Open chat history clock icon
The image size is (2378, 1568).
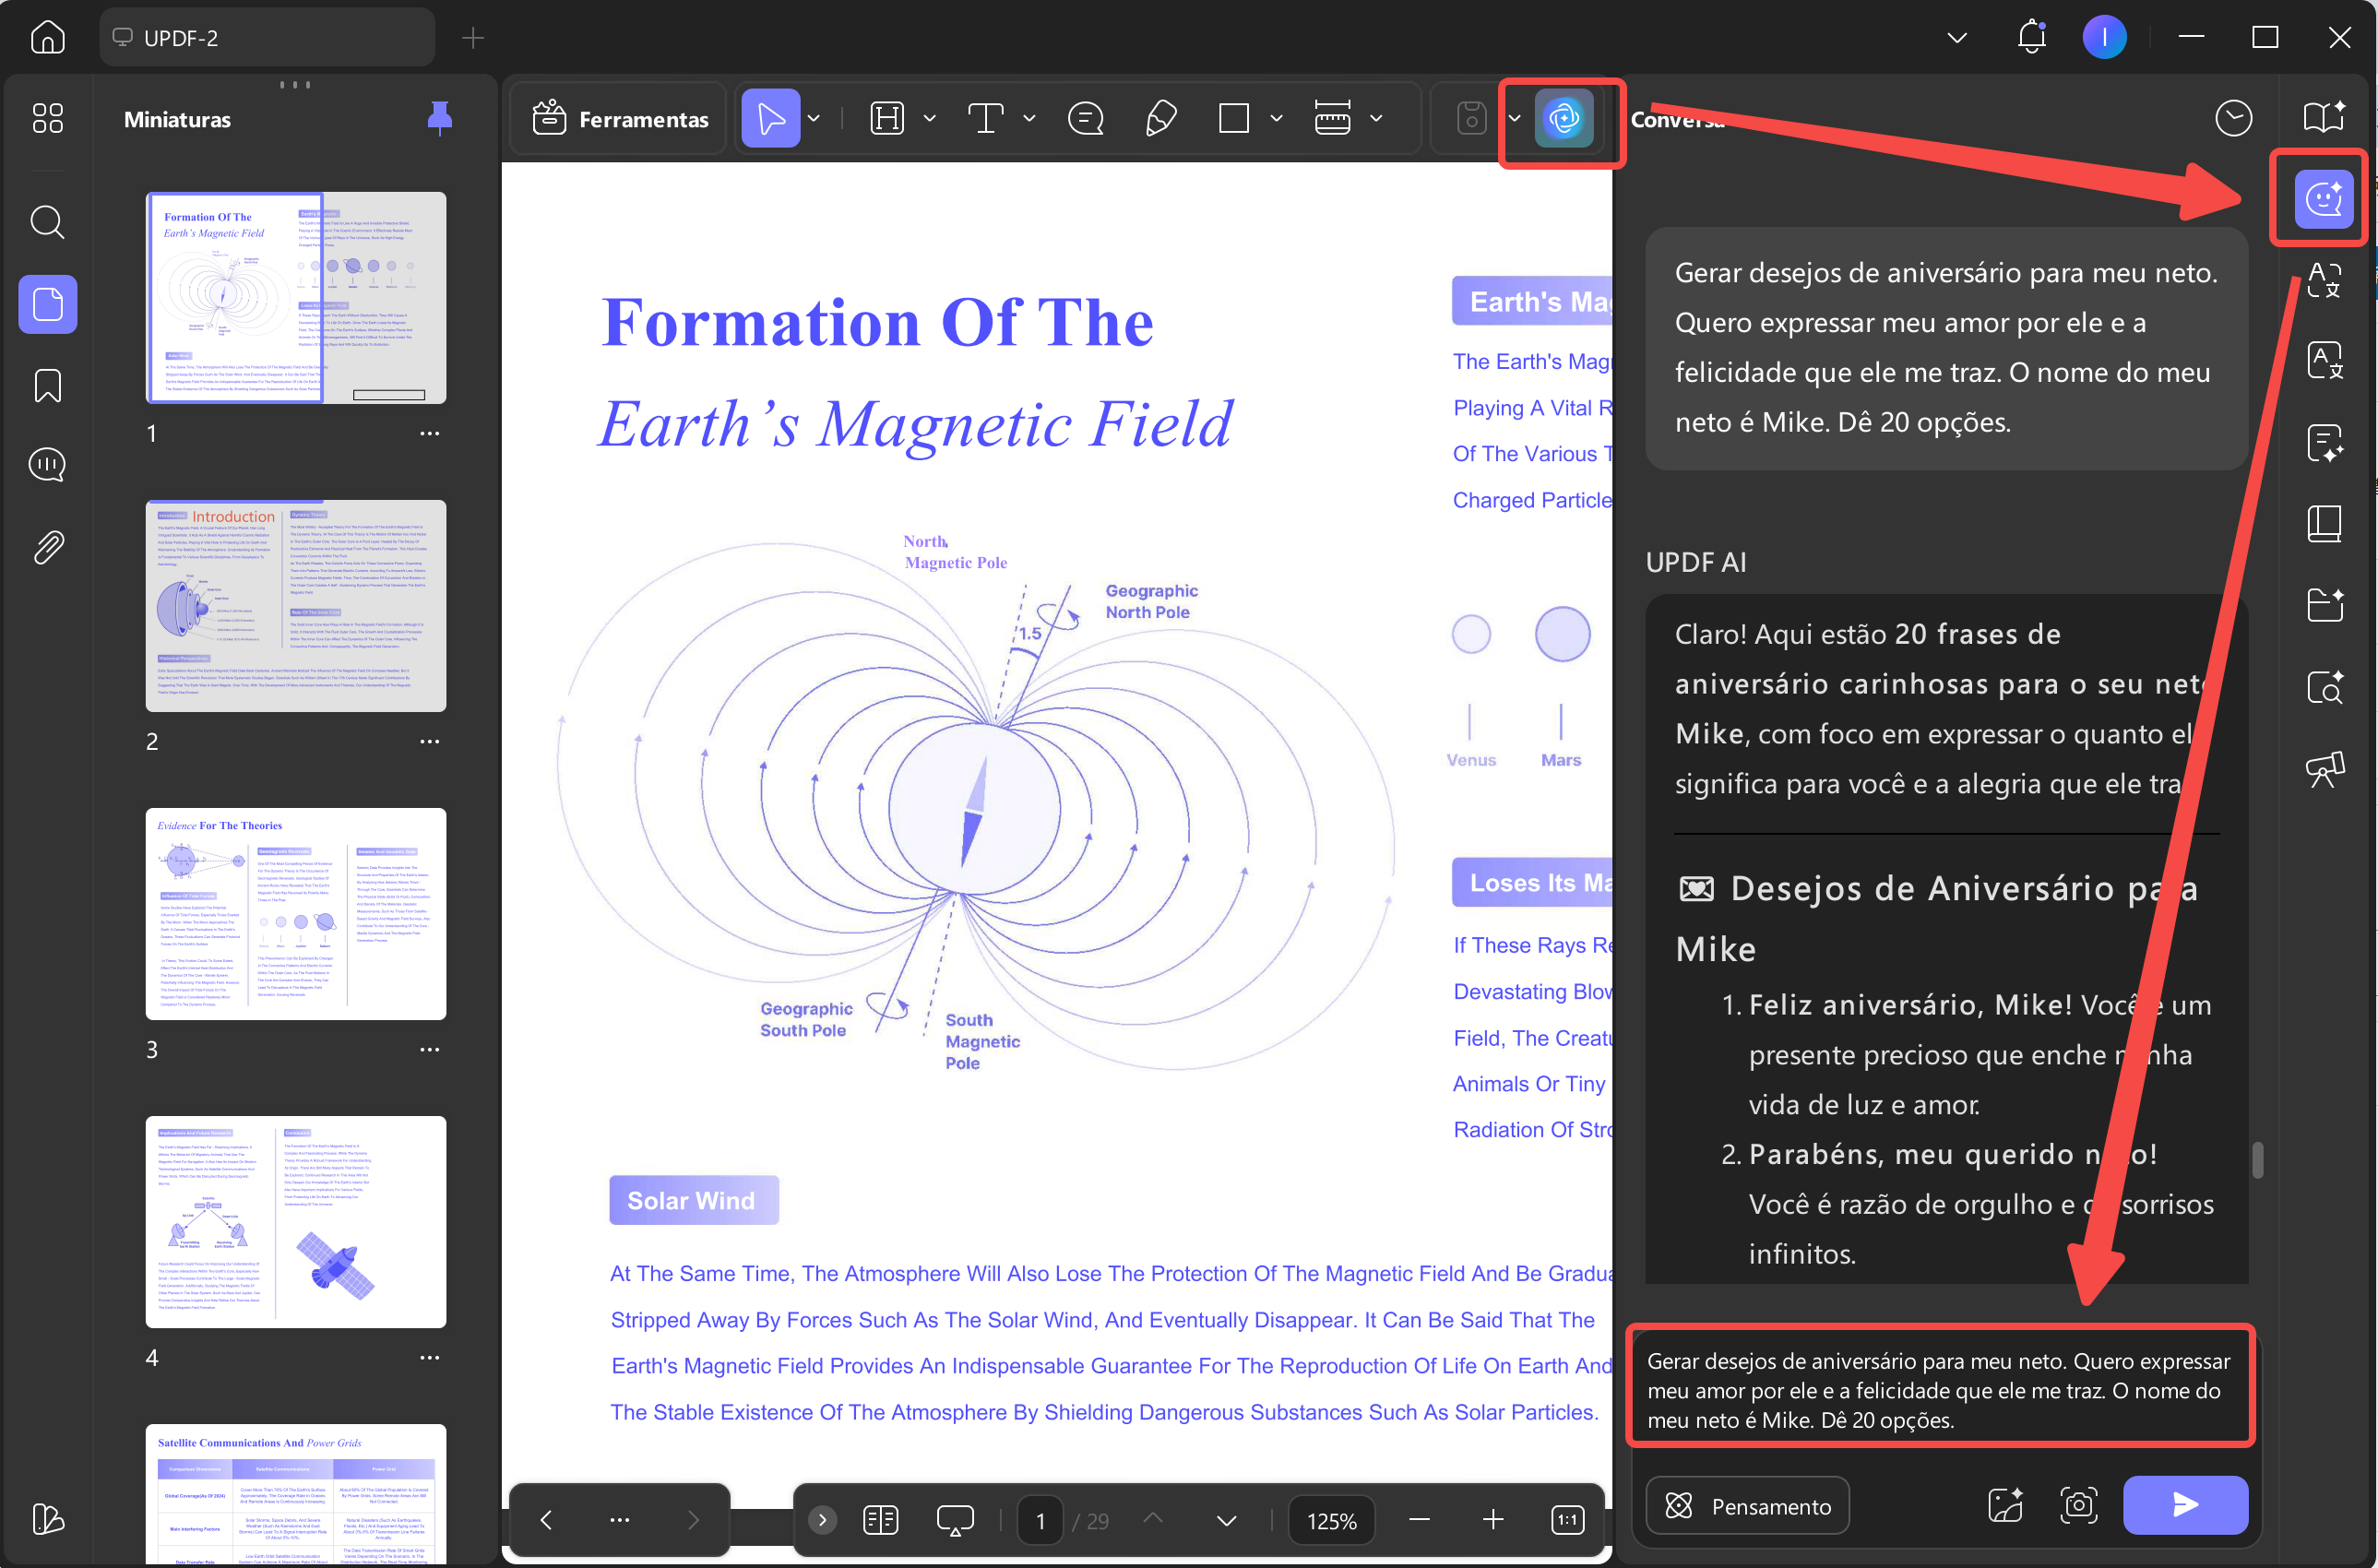[x=2232, y=118]
